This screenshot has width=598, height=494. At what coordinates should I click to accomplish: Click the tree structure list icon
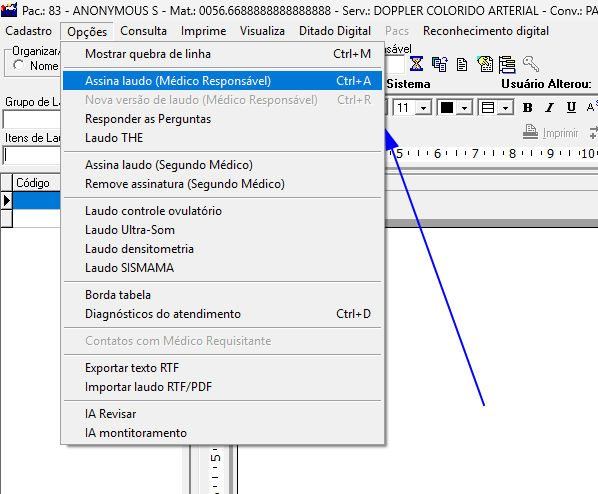(x=508, y=64)
